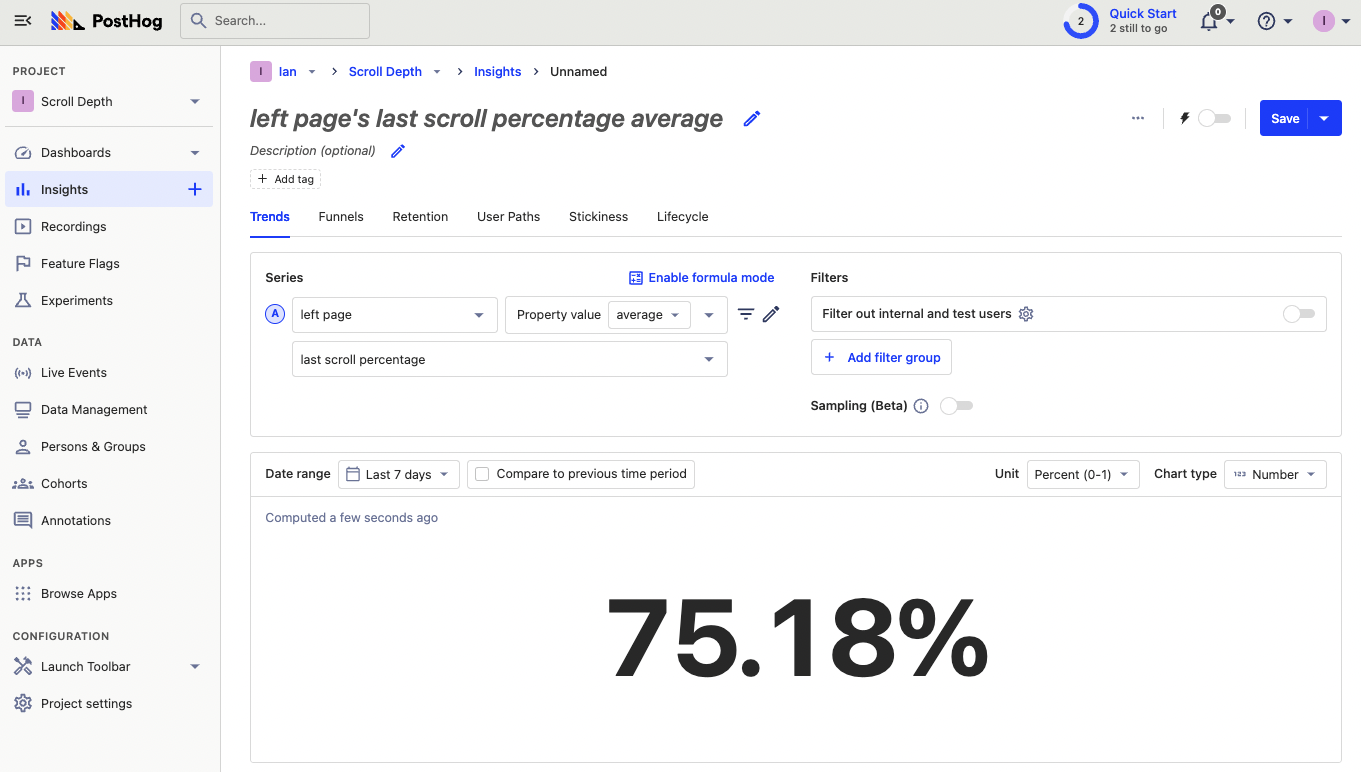1361x772 pixels.
Task: Check Compare to previous time period
Action: [482, 474]
